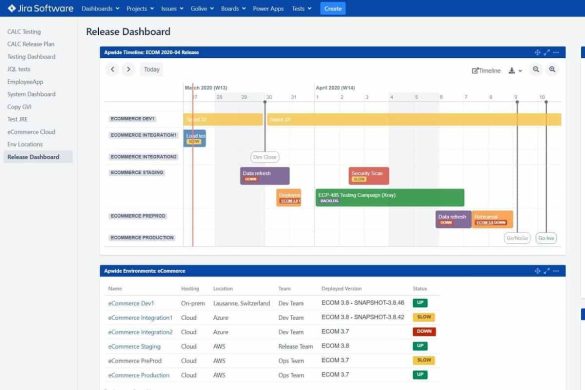Screen dimensions: 585x390
Task: Open JQL tests in sidebar
Action: (x=19, y=69)
